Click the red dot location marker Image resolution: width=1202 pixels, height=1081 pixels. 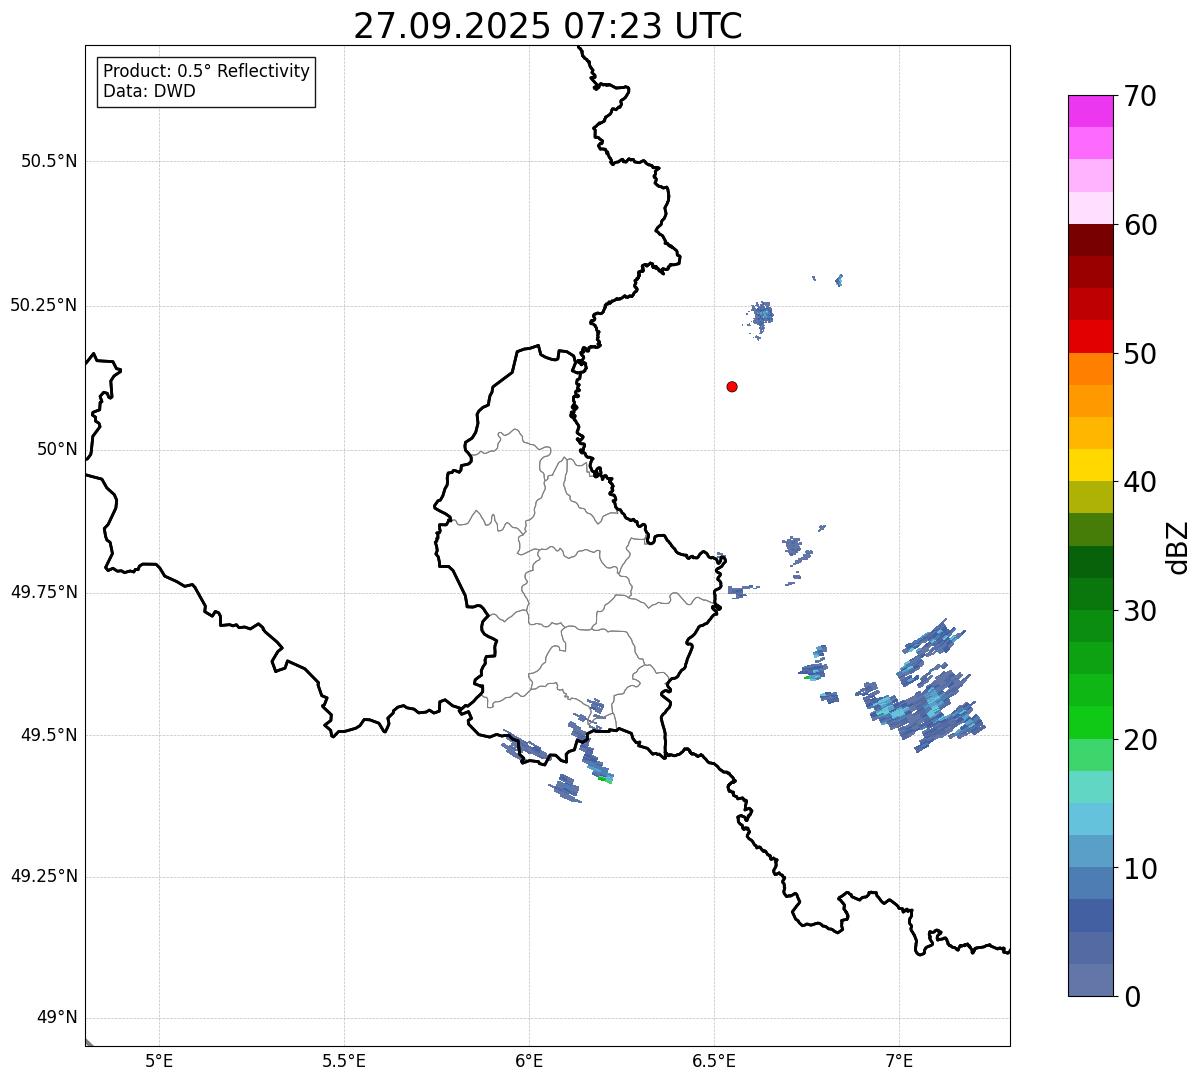732,386
